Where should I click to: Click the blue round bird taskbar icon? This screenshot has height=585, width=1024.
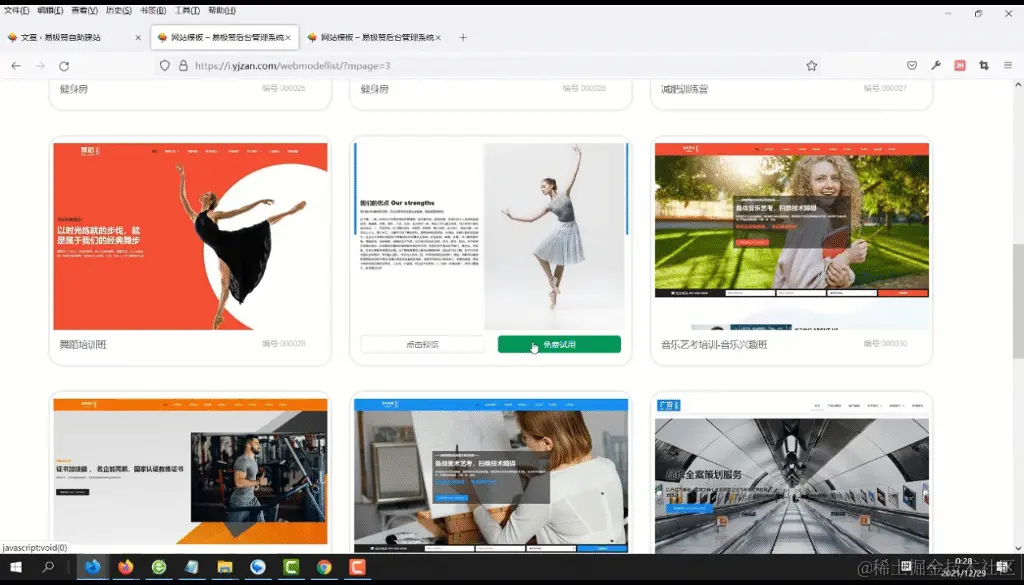coord(258,567)
